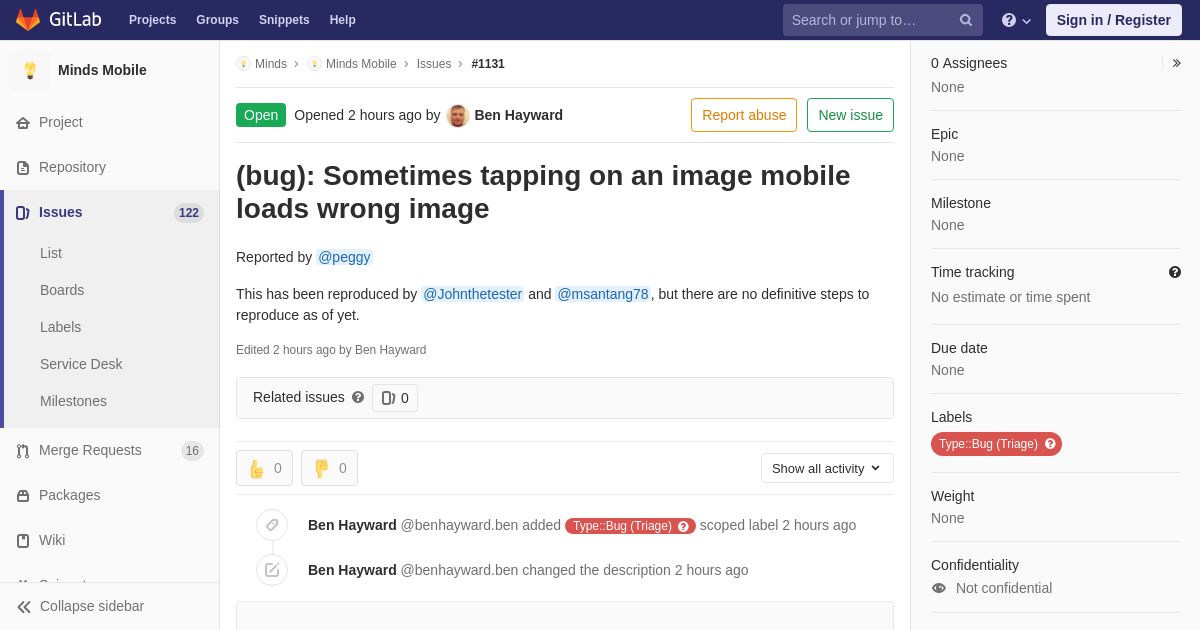Viewport: 1200px width, 630px height.
Task: Click the Type::Bug label help icon in sidebar
Action: [1050, 444]
